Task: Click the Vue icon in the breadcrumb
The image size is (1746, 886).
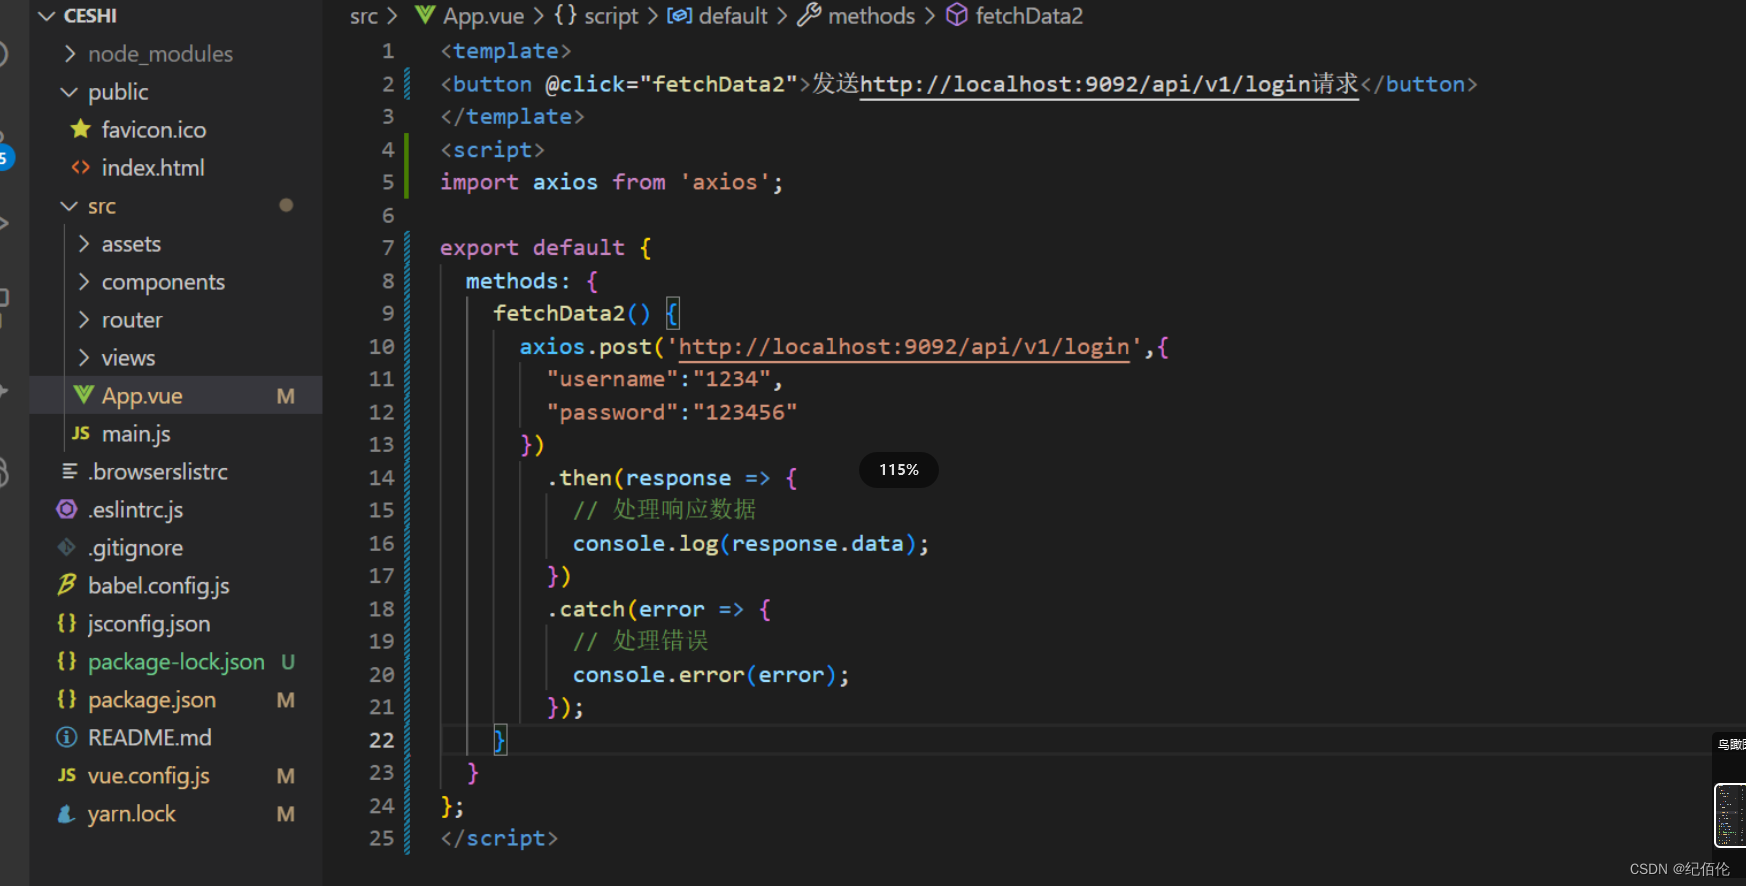Action: click(x=425, y=15)
